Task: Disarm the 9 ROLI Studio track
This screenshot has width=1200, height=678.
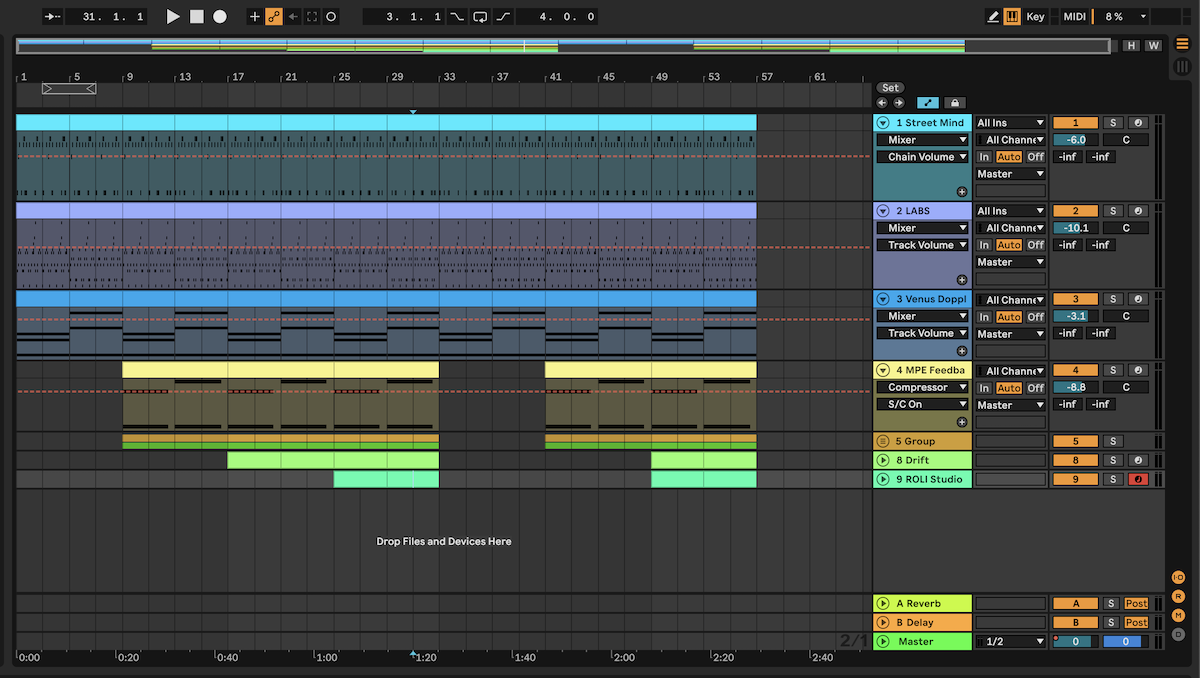Action: [x=1138, y=479]
